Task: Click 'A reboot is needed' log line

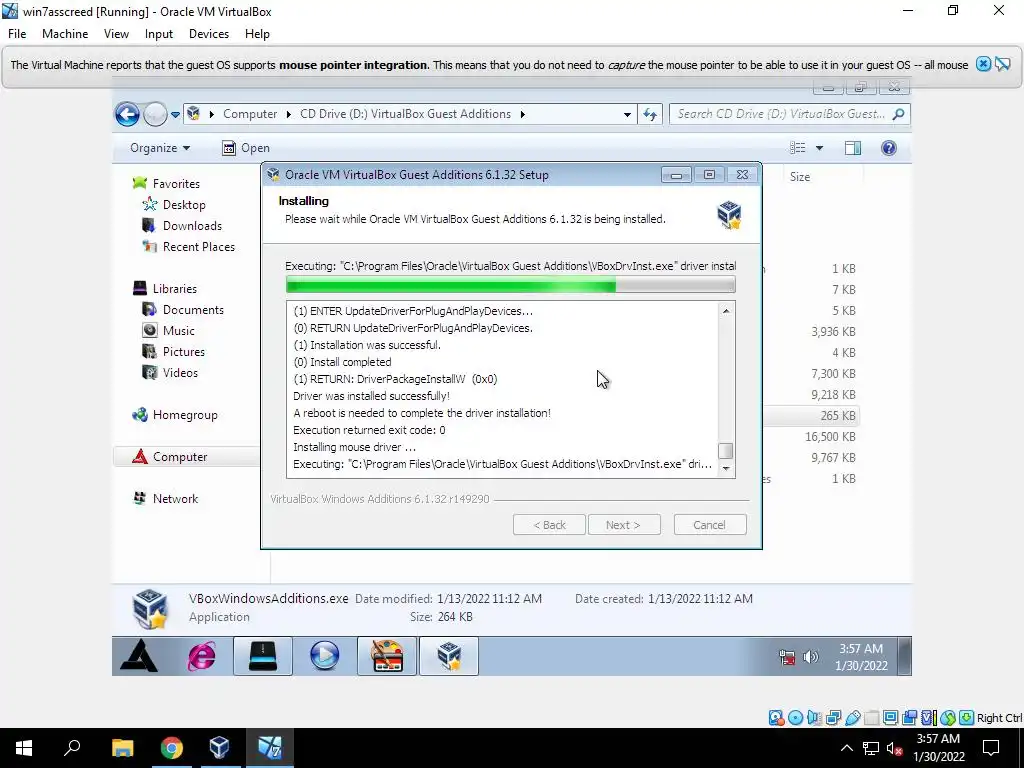Action: [422, 413]
